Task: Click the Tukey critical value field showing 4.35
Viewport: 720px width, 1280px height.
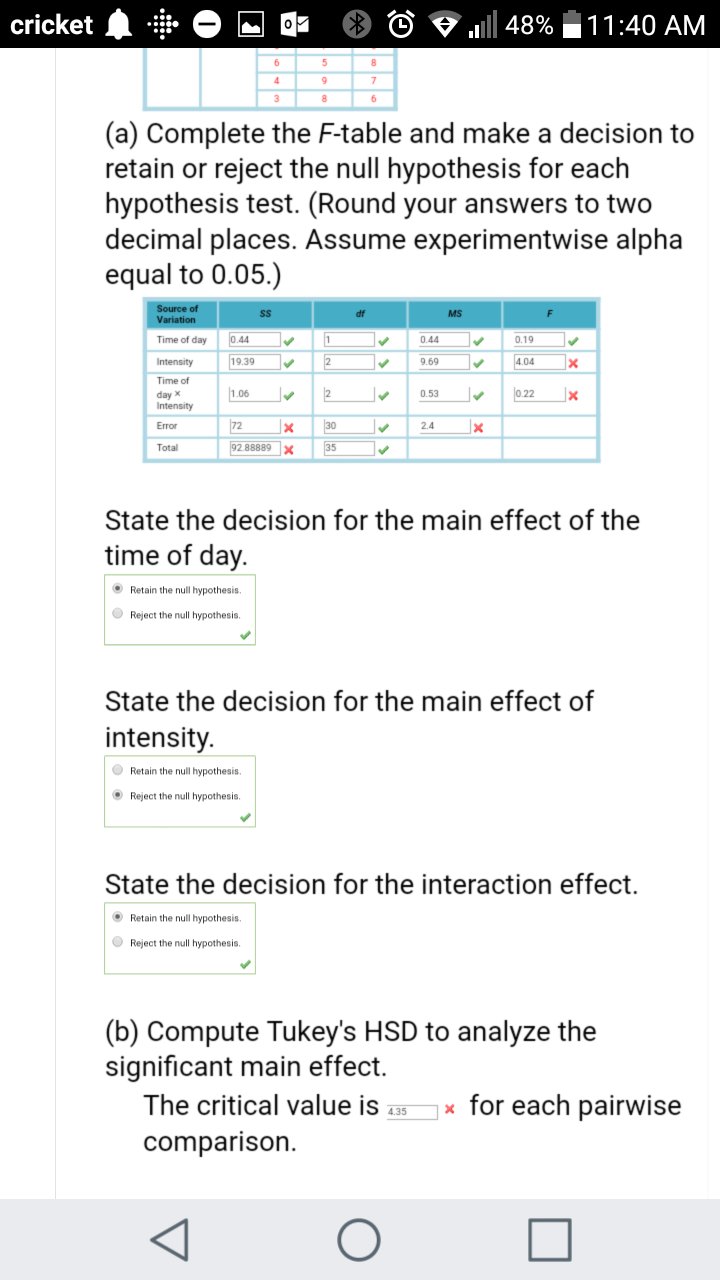Action: click(412, 1111)
